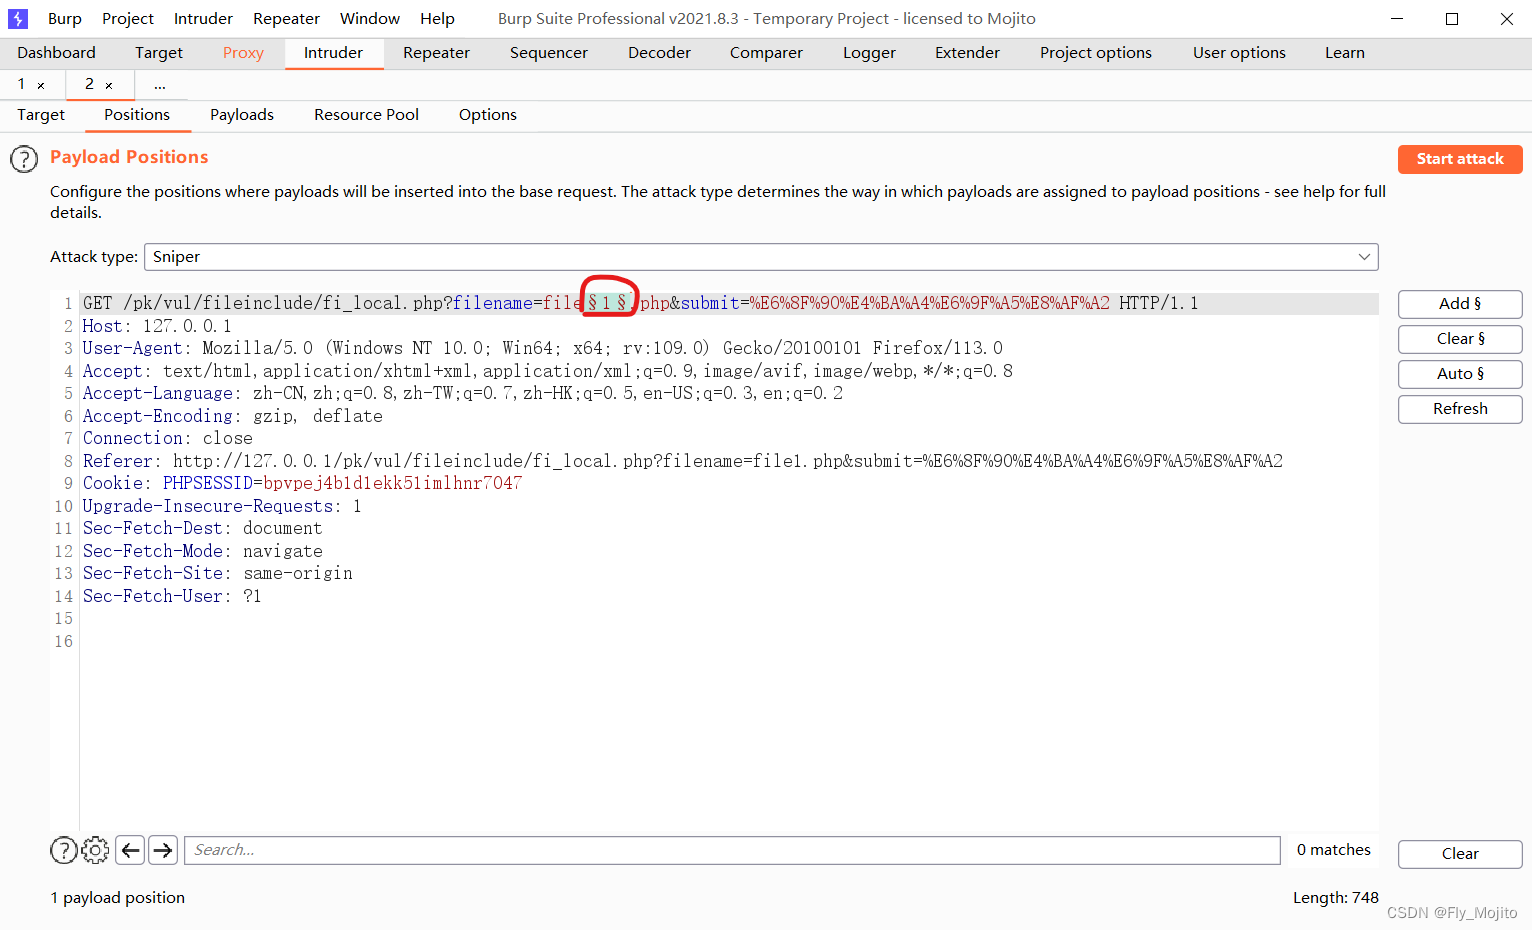Switch to the Logger tab
The width and height of the screenshot is (1532, 930).
869,53
